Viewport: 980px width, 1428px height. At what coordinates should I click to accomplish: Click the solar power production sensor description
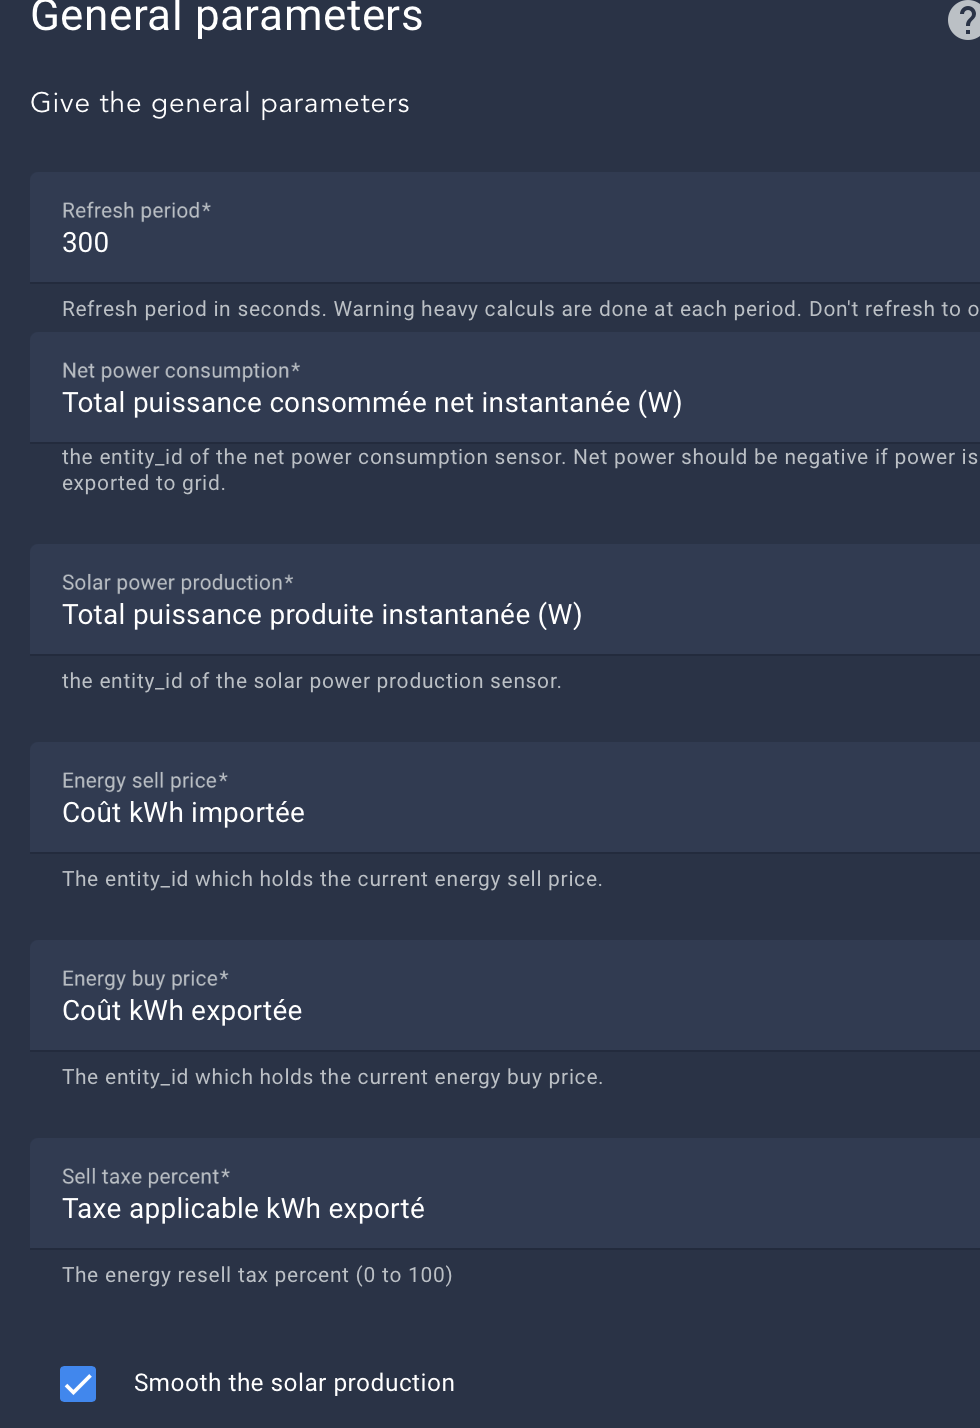[x=311, y=681]
